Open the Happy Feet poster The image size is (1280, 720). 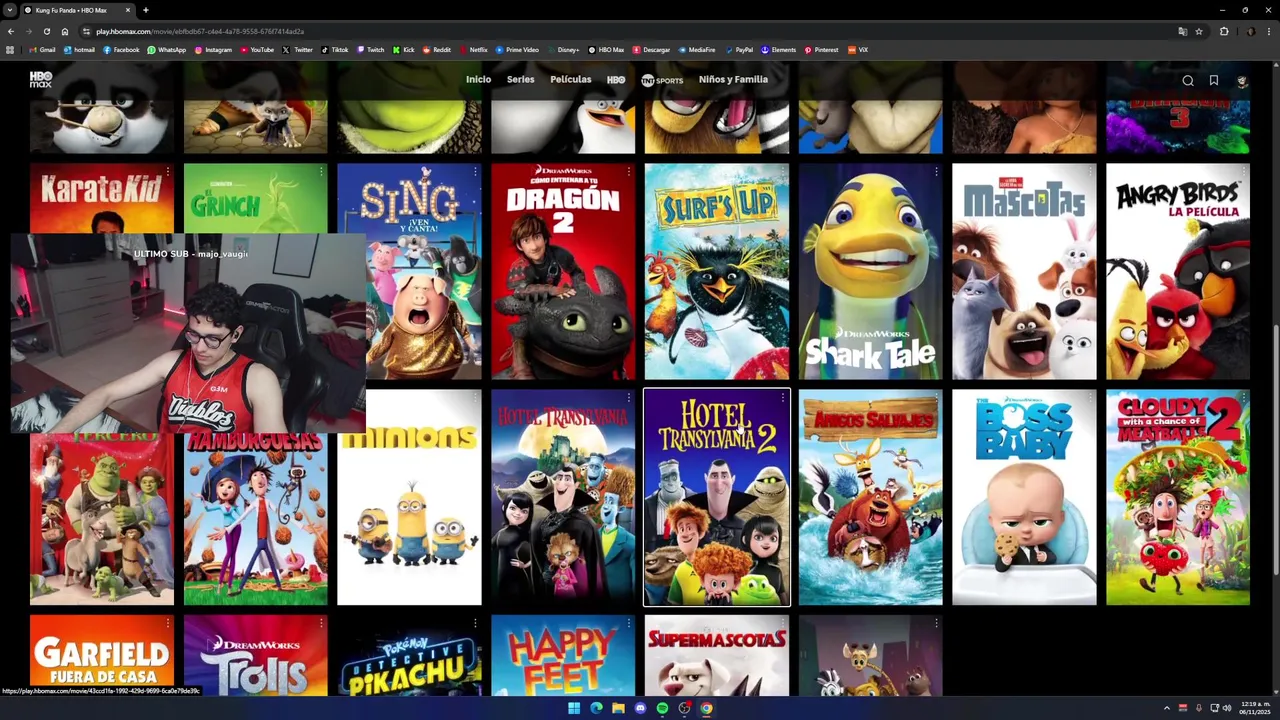coord(563,655)
